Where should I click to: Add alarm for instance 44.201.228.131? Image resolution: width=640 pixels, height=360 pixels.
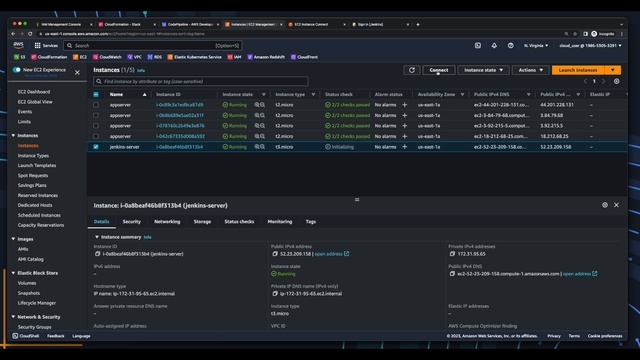404,105
